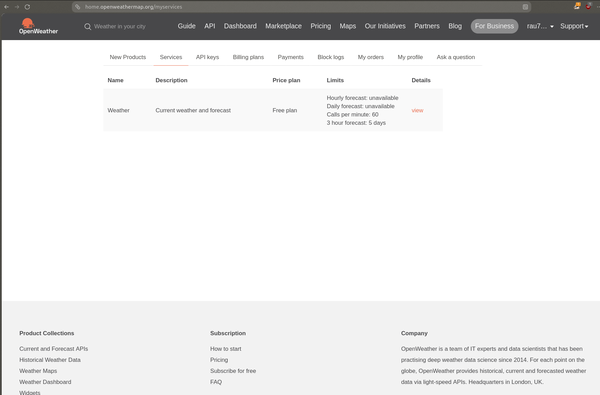This screenshot has height=395, width=600.
Task: Click the OpenWeather logo
Action: [38, 26]
